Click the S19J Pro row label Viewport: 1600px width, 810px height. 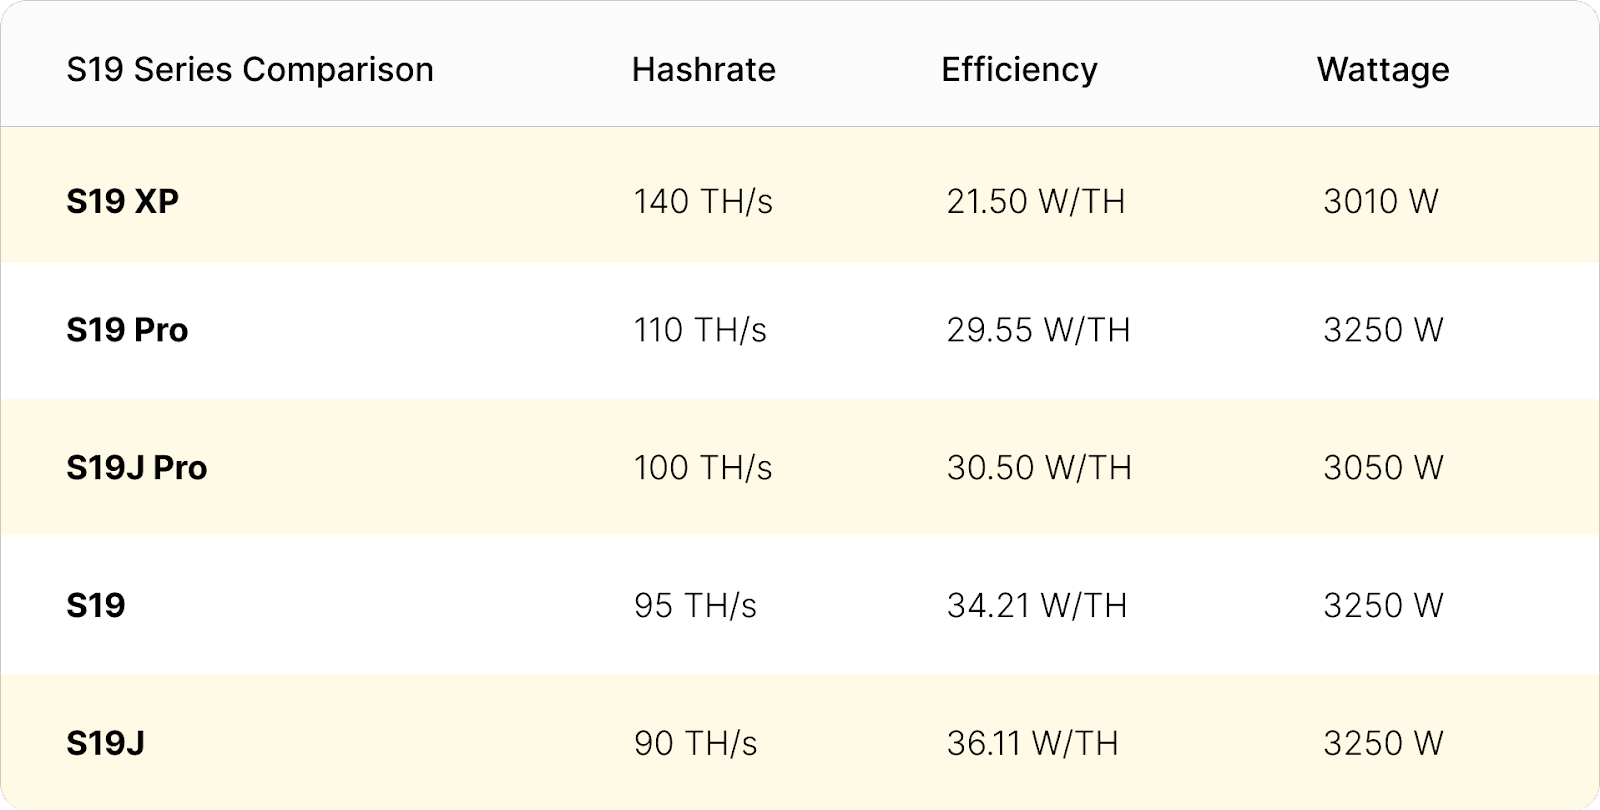point(136,468)
